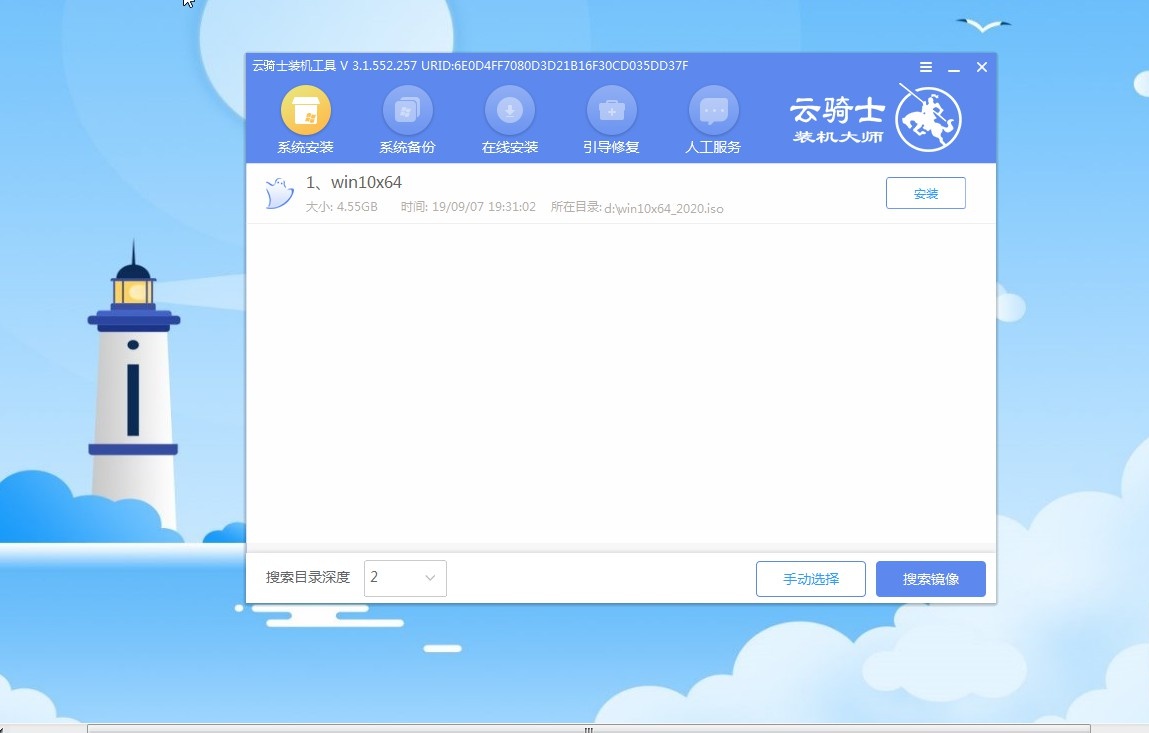Screen dimensions: 1149x733
Task: Open the 引导修复 boot repair icon
Action: (612, 111)
